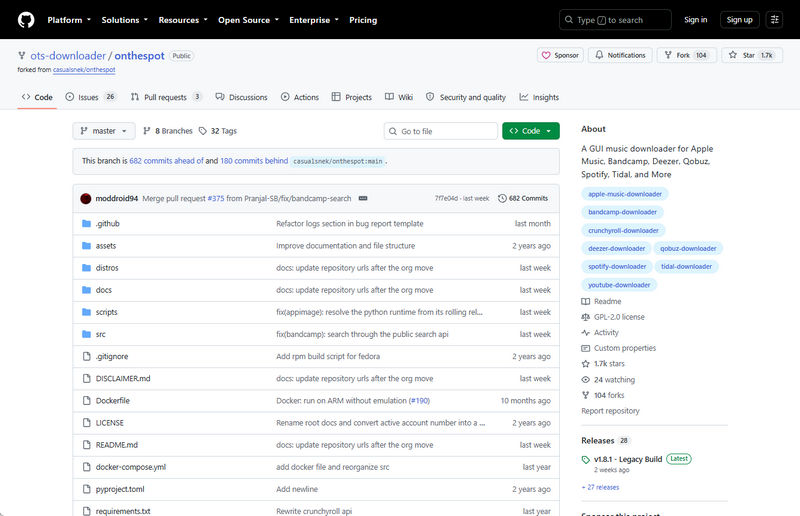Click the Notifications bell button

tap(620, 55)
